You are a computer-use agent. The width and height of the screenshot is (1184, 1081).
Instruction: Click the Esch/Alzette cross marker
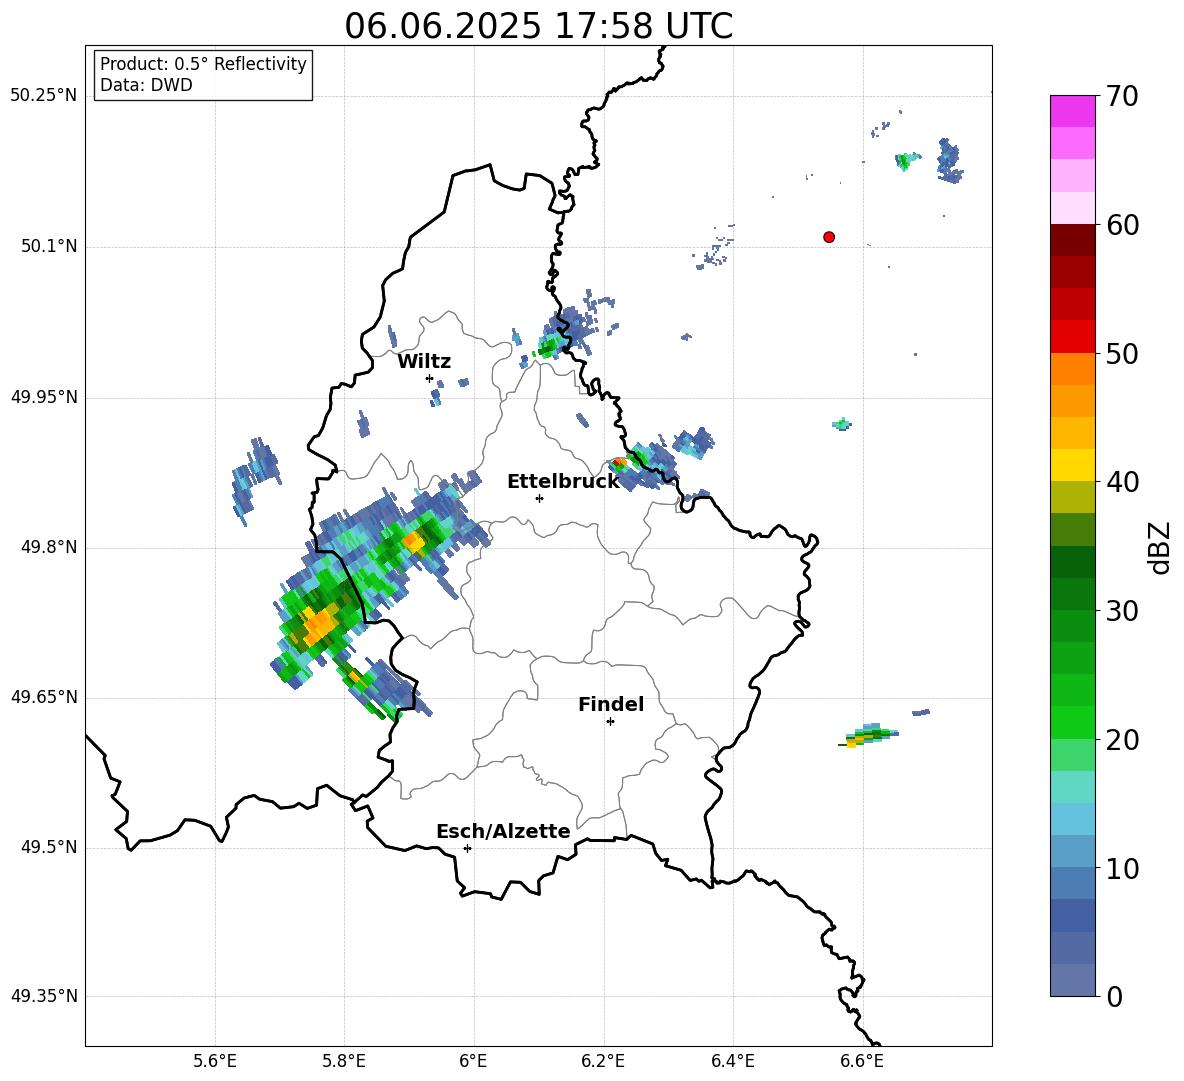click(467, 848)
